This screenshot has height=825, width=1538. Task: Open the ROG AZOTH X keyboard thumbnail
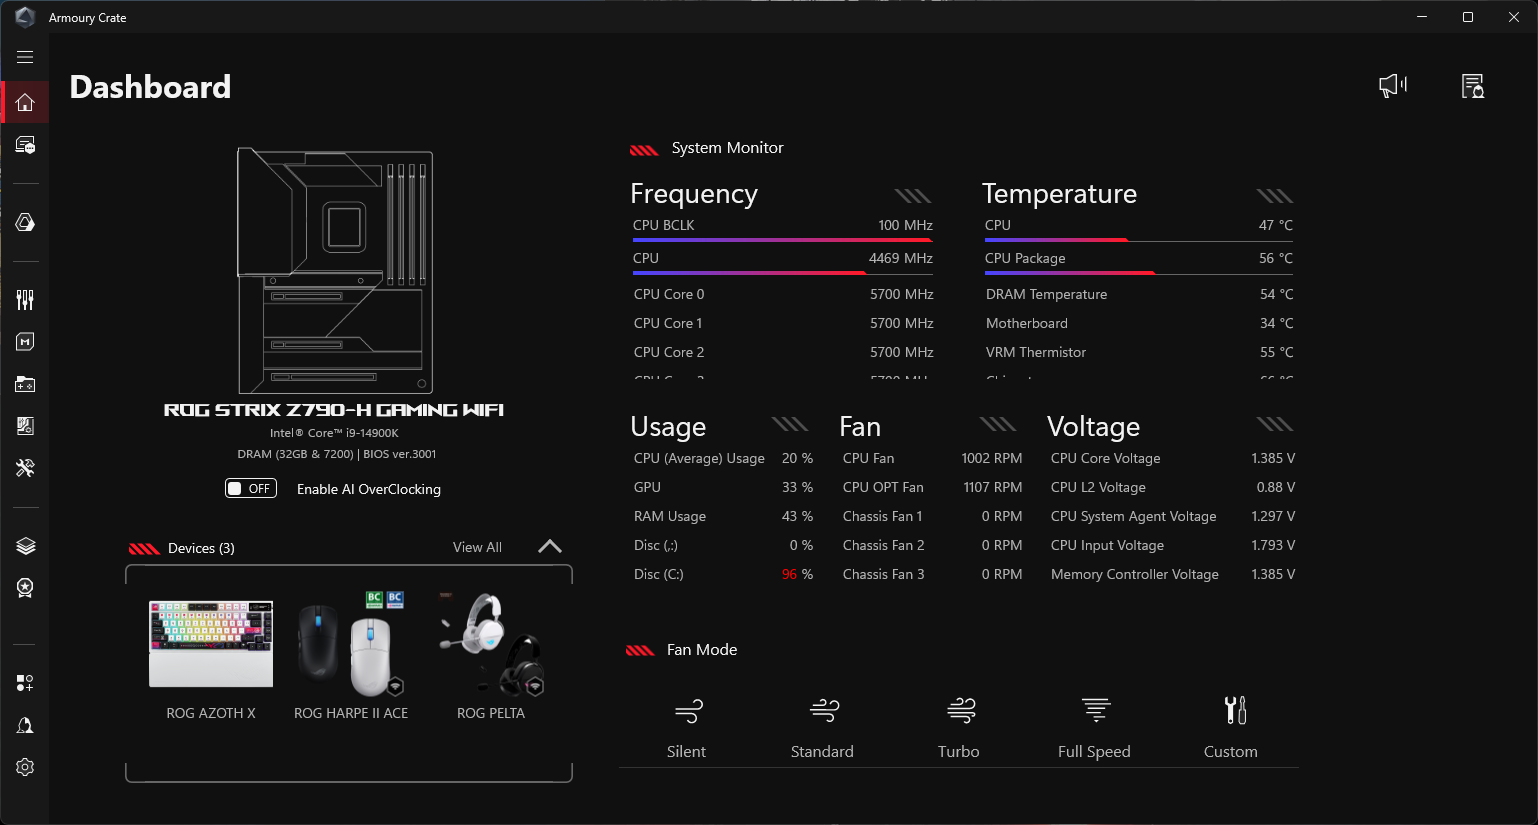tap(211, 644)
